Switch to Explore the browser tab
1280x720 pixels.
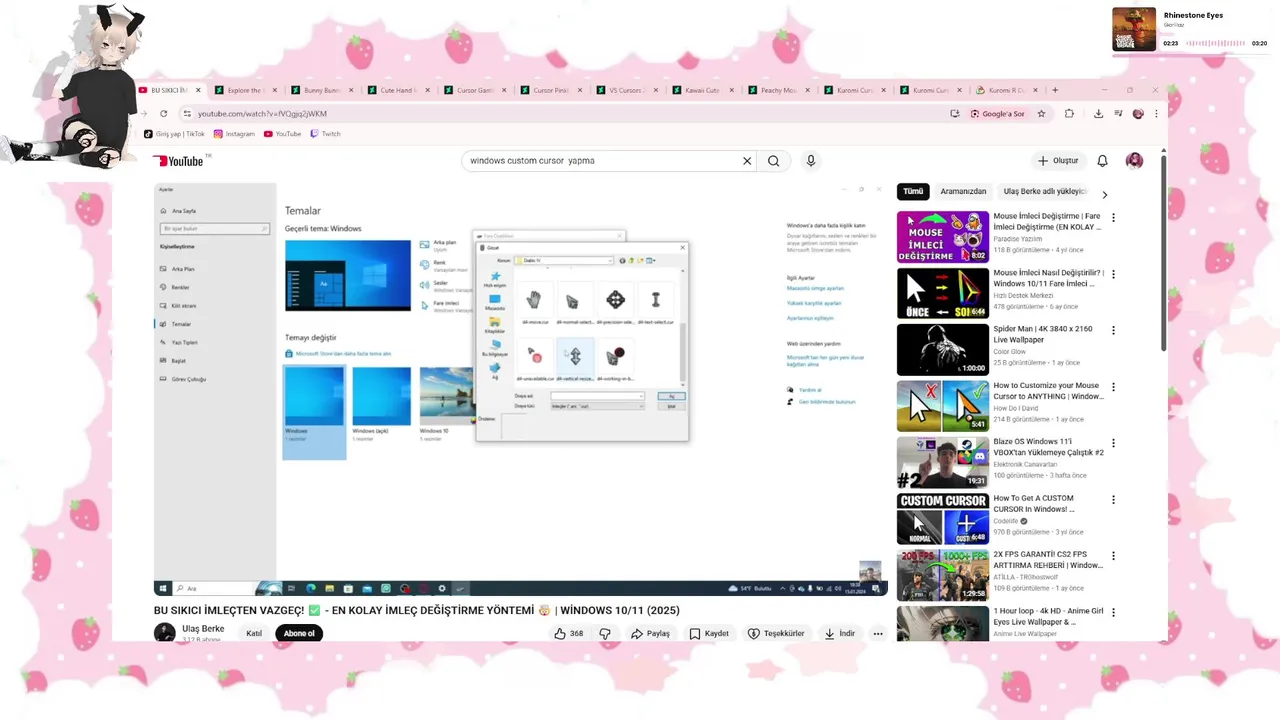pyautogui.click(x=246, y=90)
